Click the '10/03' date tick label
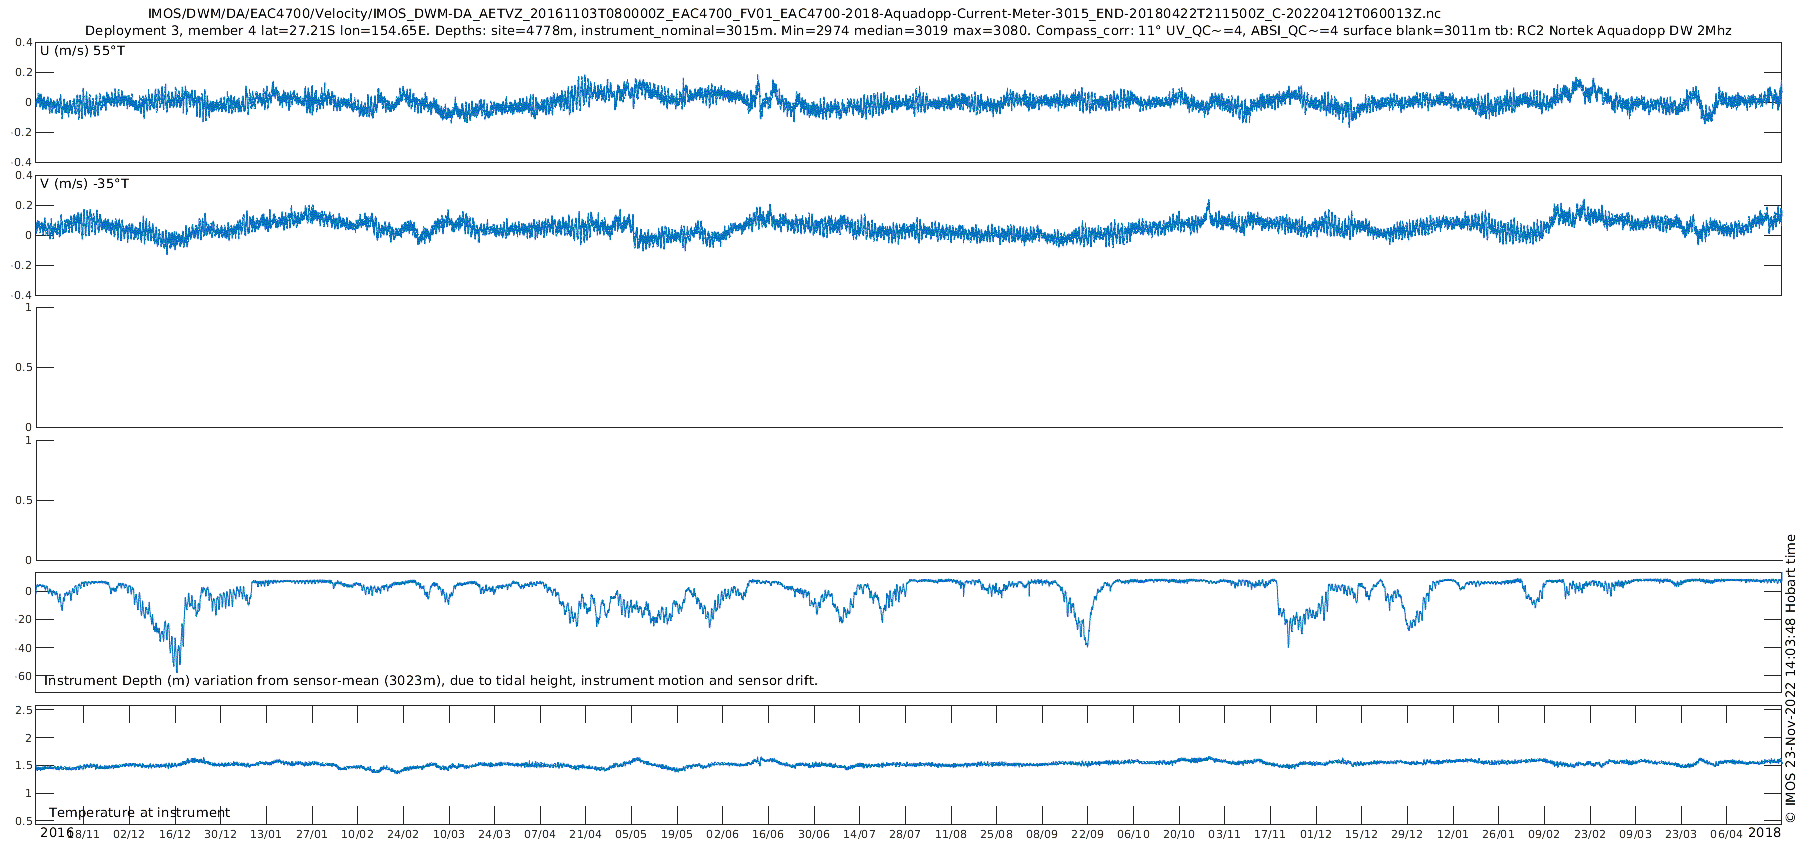 [x=449, y=835]
